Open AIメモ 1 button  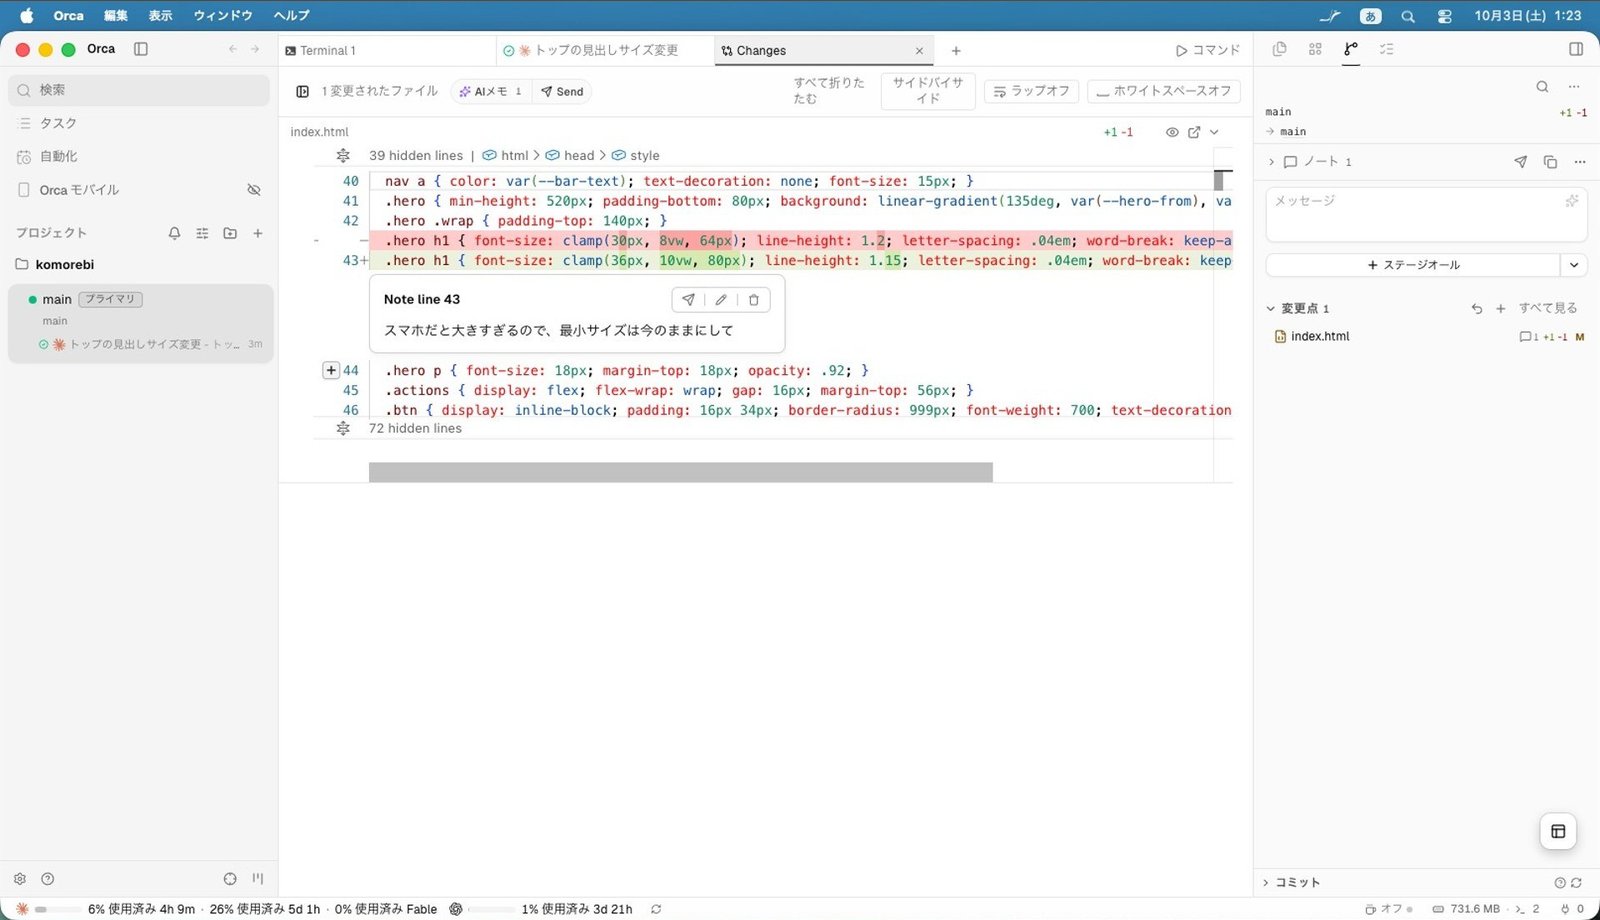point(490,92)
